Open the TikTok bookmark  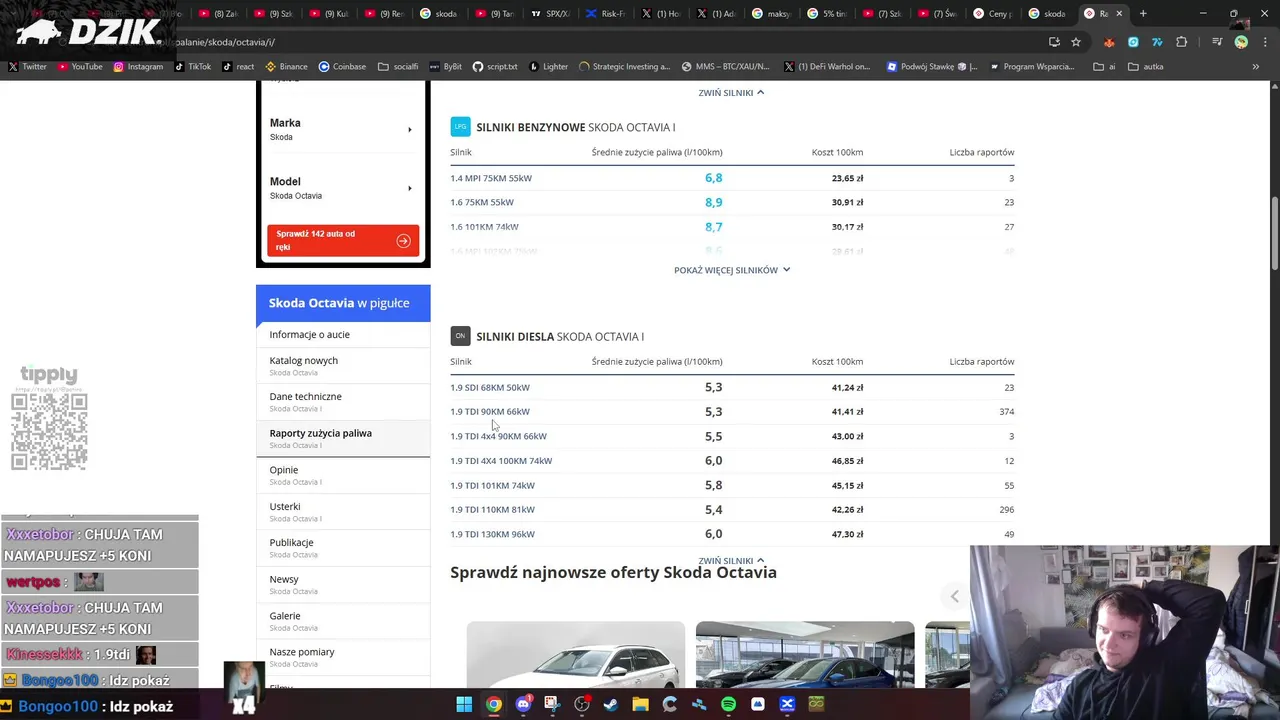[193, 67]
